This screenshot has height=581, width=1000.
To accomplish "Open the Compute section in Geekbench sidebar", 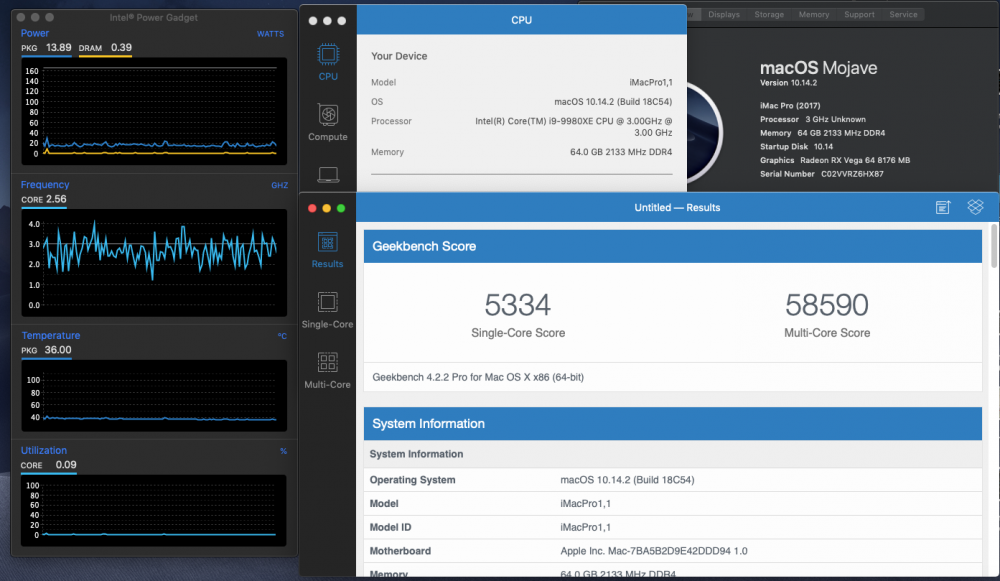I will tap(328, 122).
